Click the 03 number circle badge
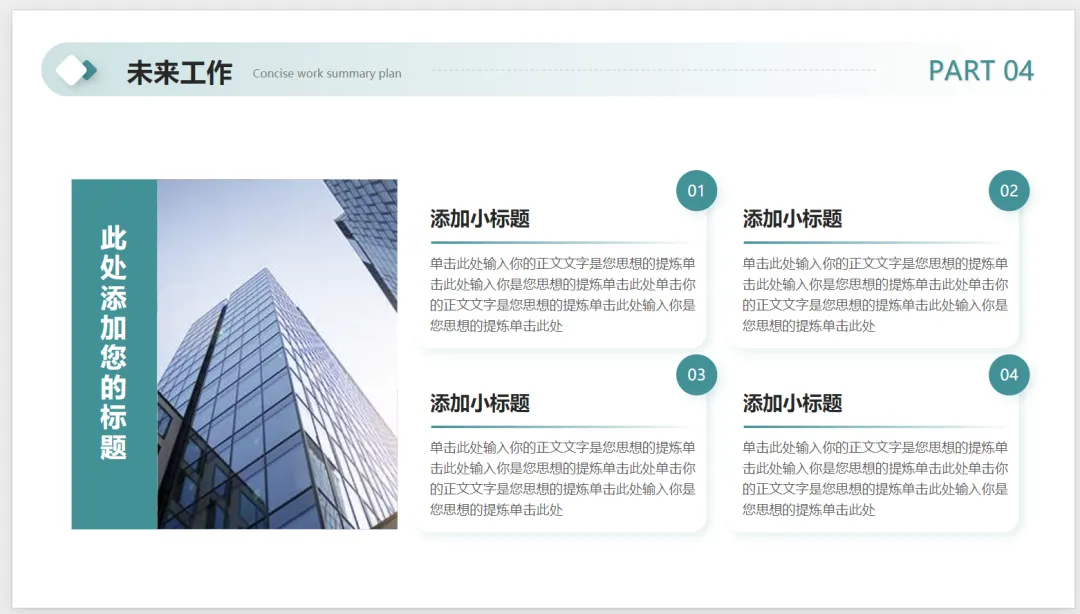 (x=696, y=375)
